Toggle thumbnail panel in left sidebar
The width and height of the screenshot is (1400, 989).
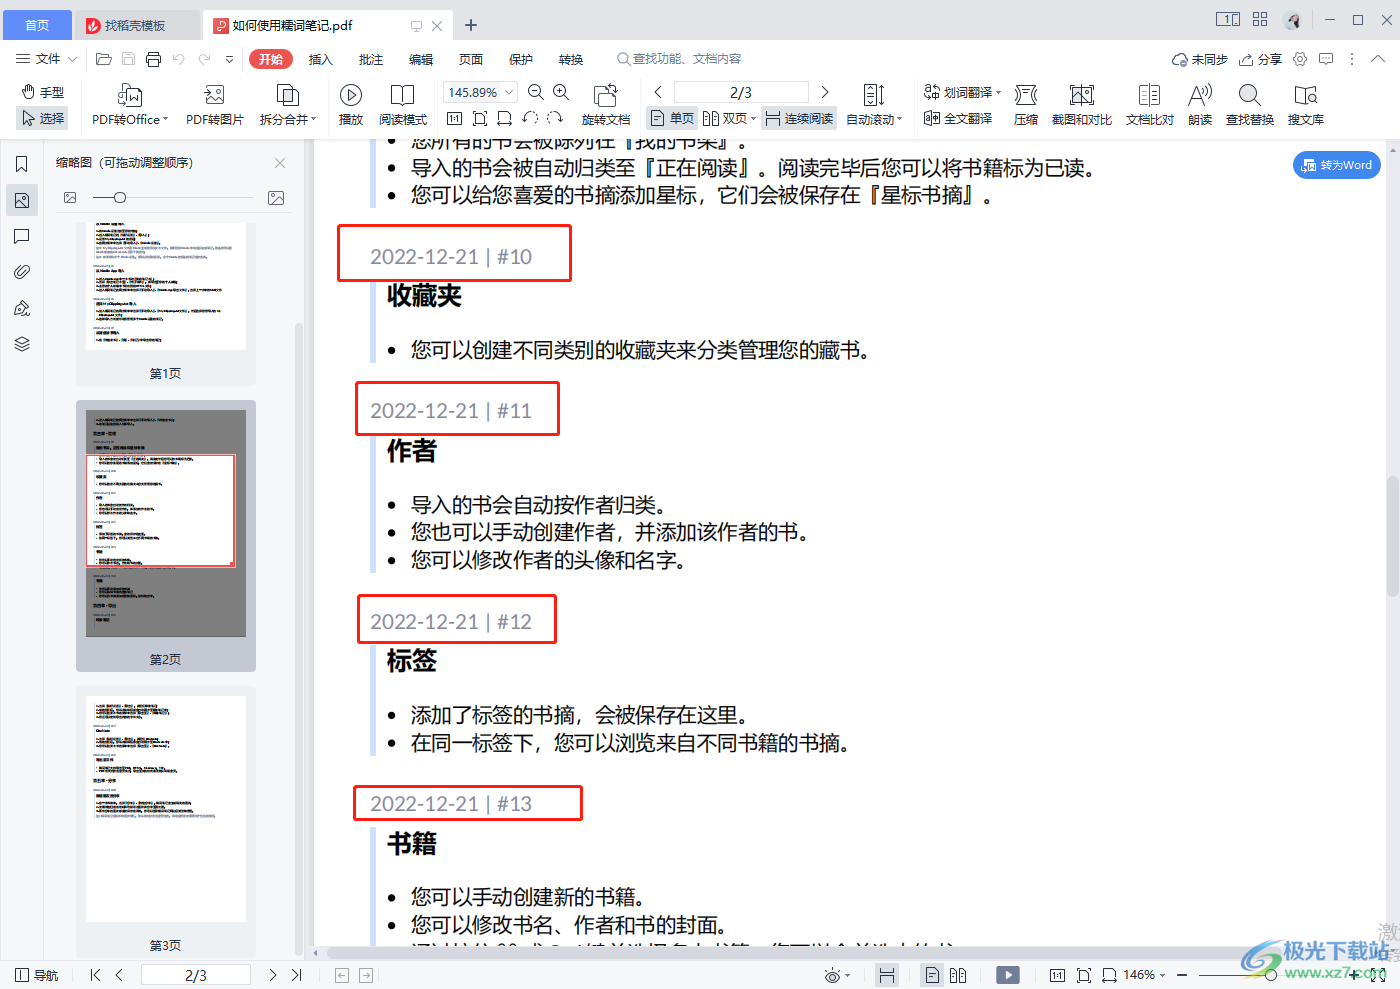click(x=22, y=200)
